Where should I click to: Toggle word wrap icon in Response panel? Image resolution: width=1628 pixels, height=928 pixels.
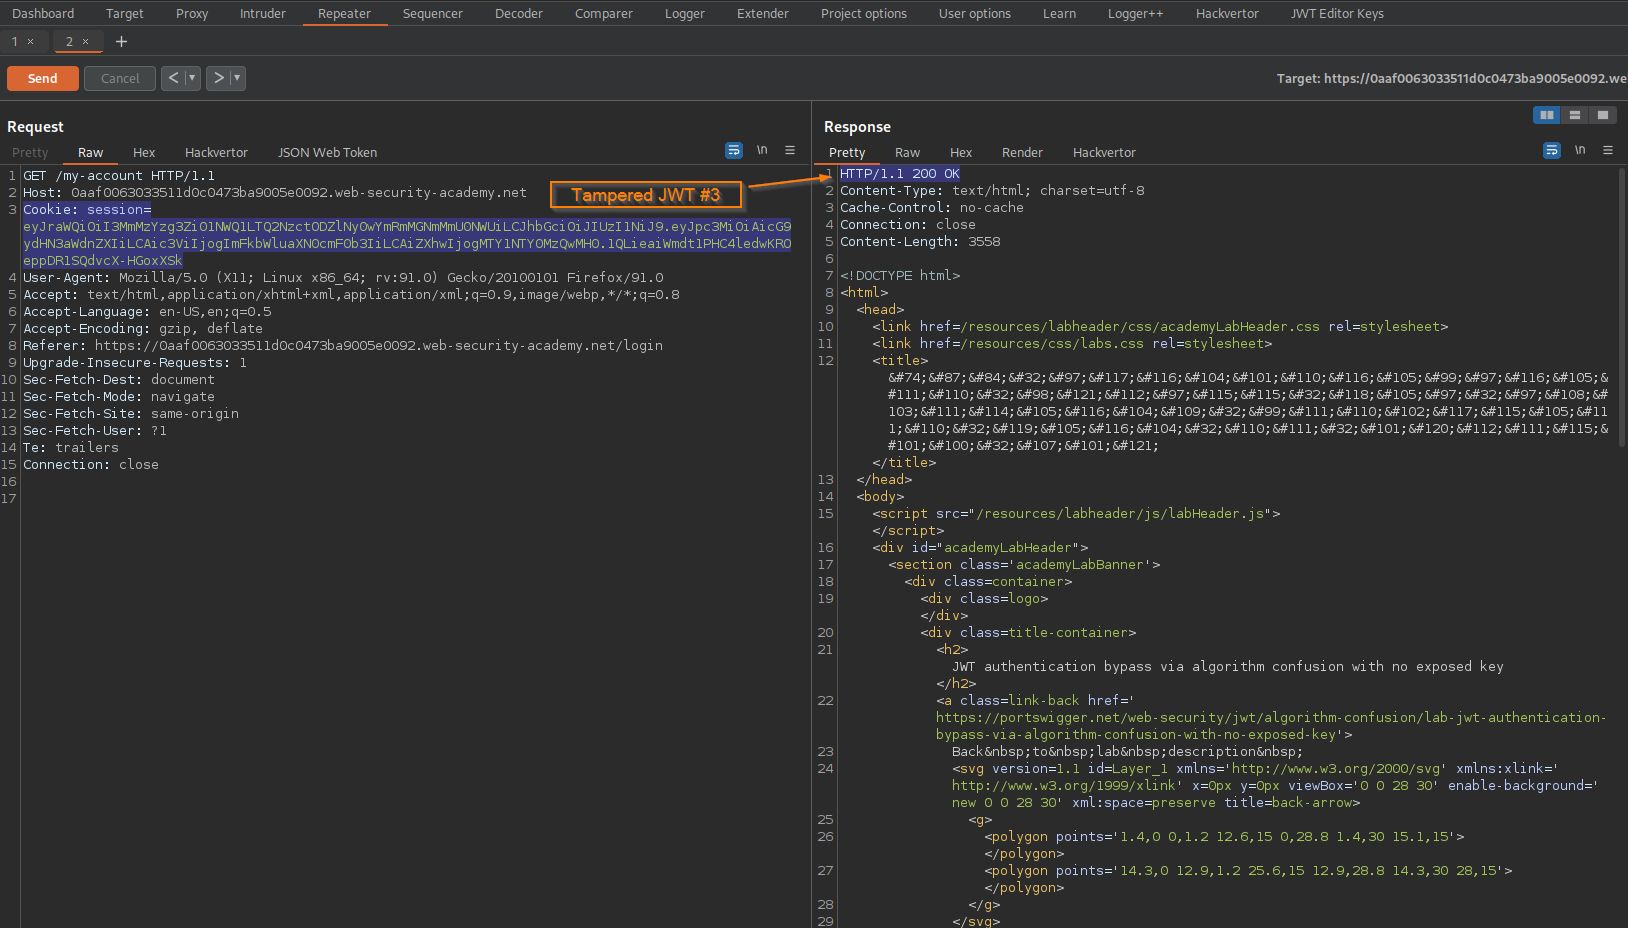tap(1552, 150)
